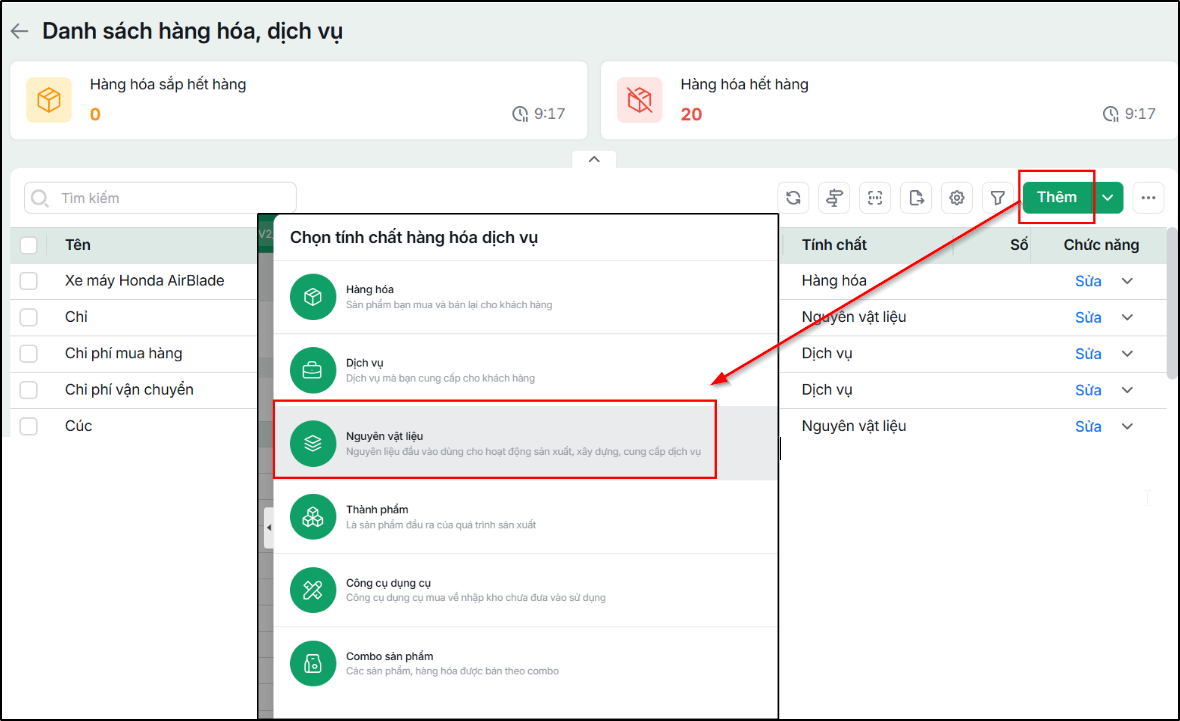Image resolution: width=1180 pixels, height=721 pixels.
Task: Click the clock icon in the low-stock card
Action: click(x=520, y=114)
